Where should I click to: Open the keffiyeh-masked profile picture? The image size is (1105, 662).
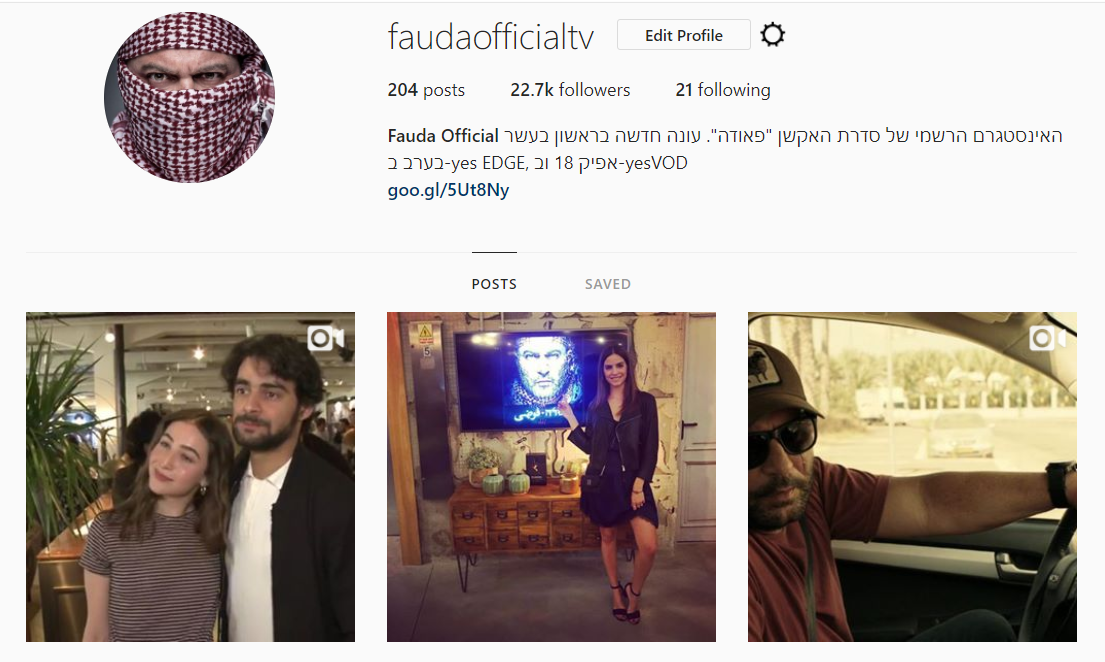(190, 97)
